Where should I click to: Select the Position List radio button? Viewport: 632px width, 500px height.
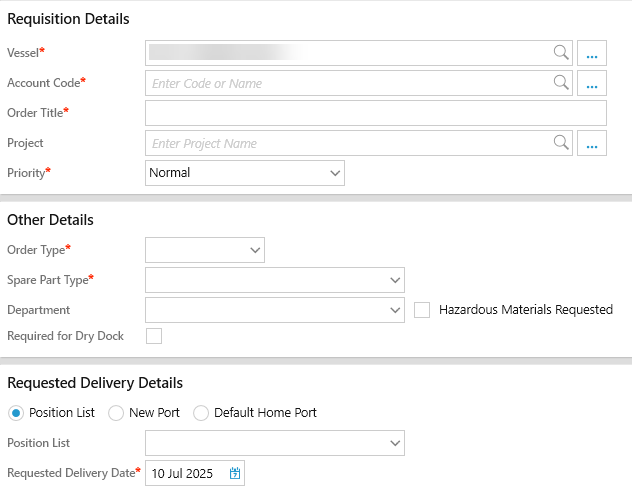tap(16, 412)
